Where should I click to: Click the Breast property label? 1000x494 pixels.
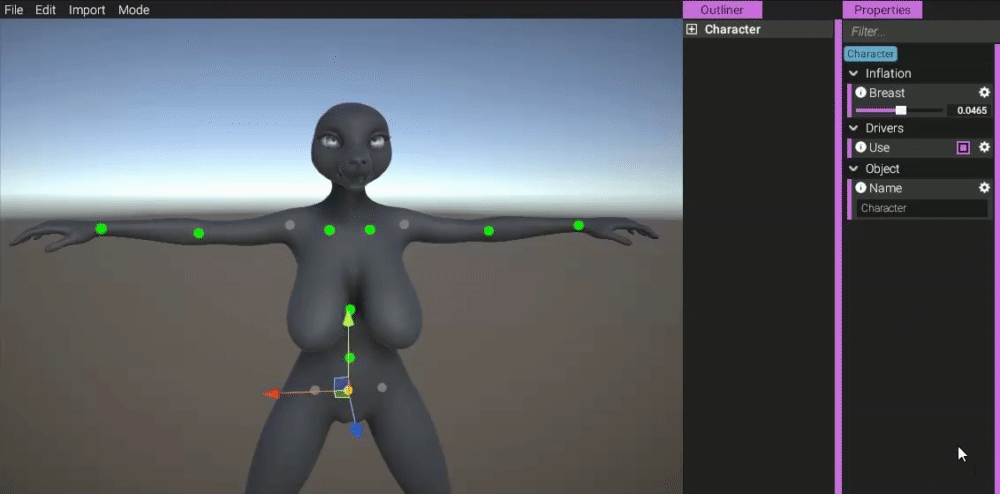[x=886, y=92]
